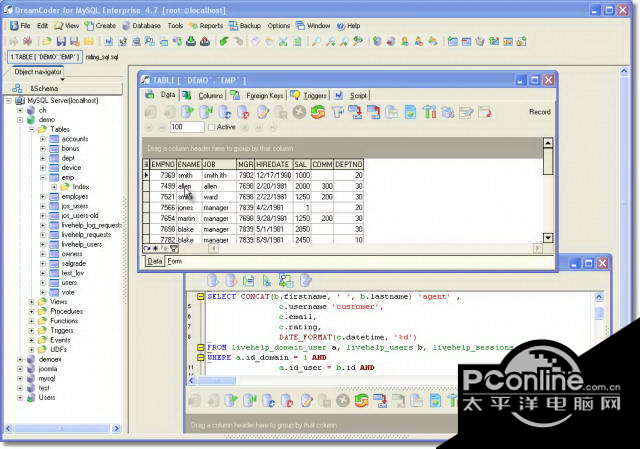Click the first magnifier search icon in main toolbar
Viewport: 640px width, 449px height.
tap(316, 41)
